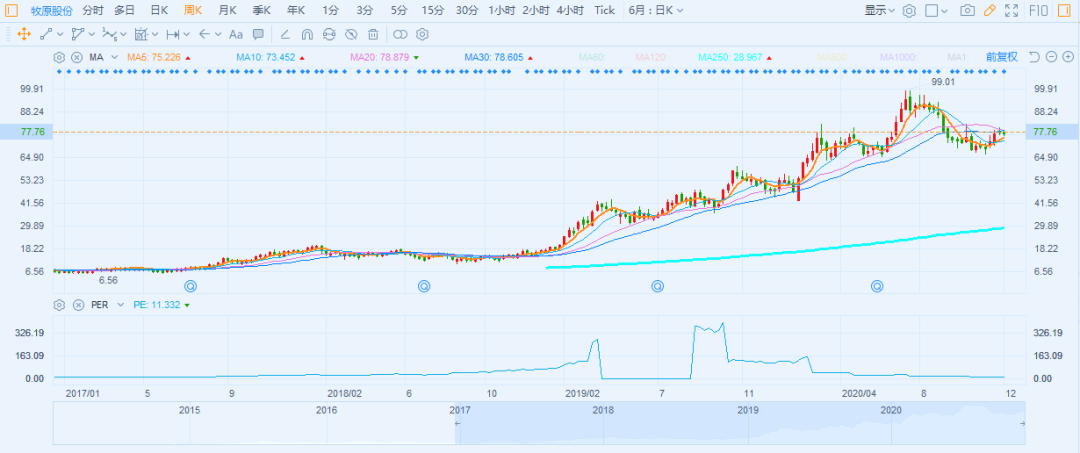Viewport: 1080px width, 453px height.
Task: Click the highlighted range in timeline navigator
Action: (739, 425)
